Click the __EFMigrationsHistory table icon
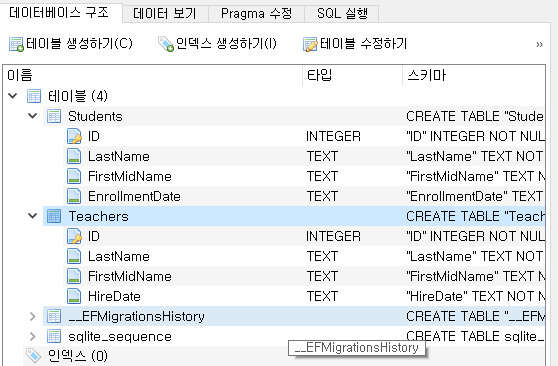 (54, 316)
